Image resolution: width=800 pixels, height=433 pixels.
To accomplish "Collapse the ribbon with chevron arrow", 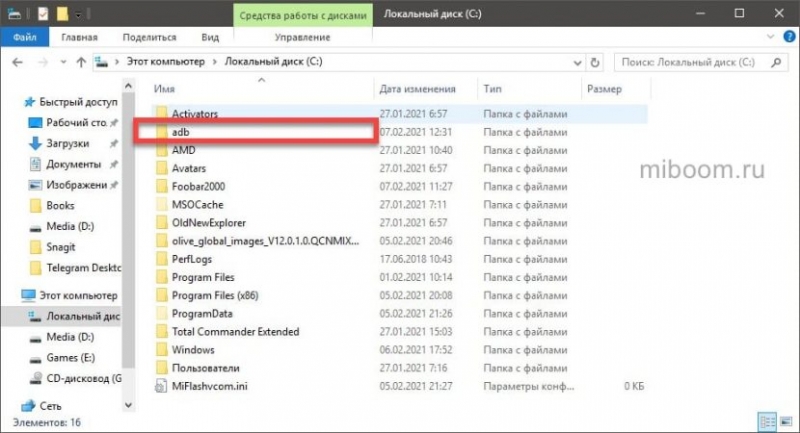I will tap(770, 37).
